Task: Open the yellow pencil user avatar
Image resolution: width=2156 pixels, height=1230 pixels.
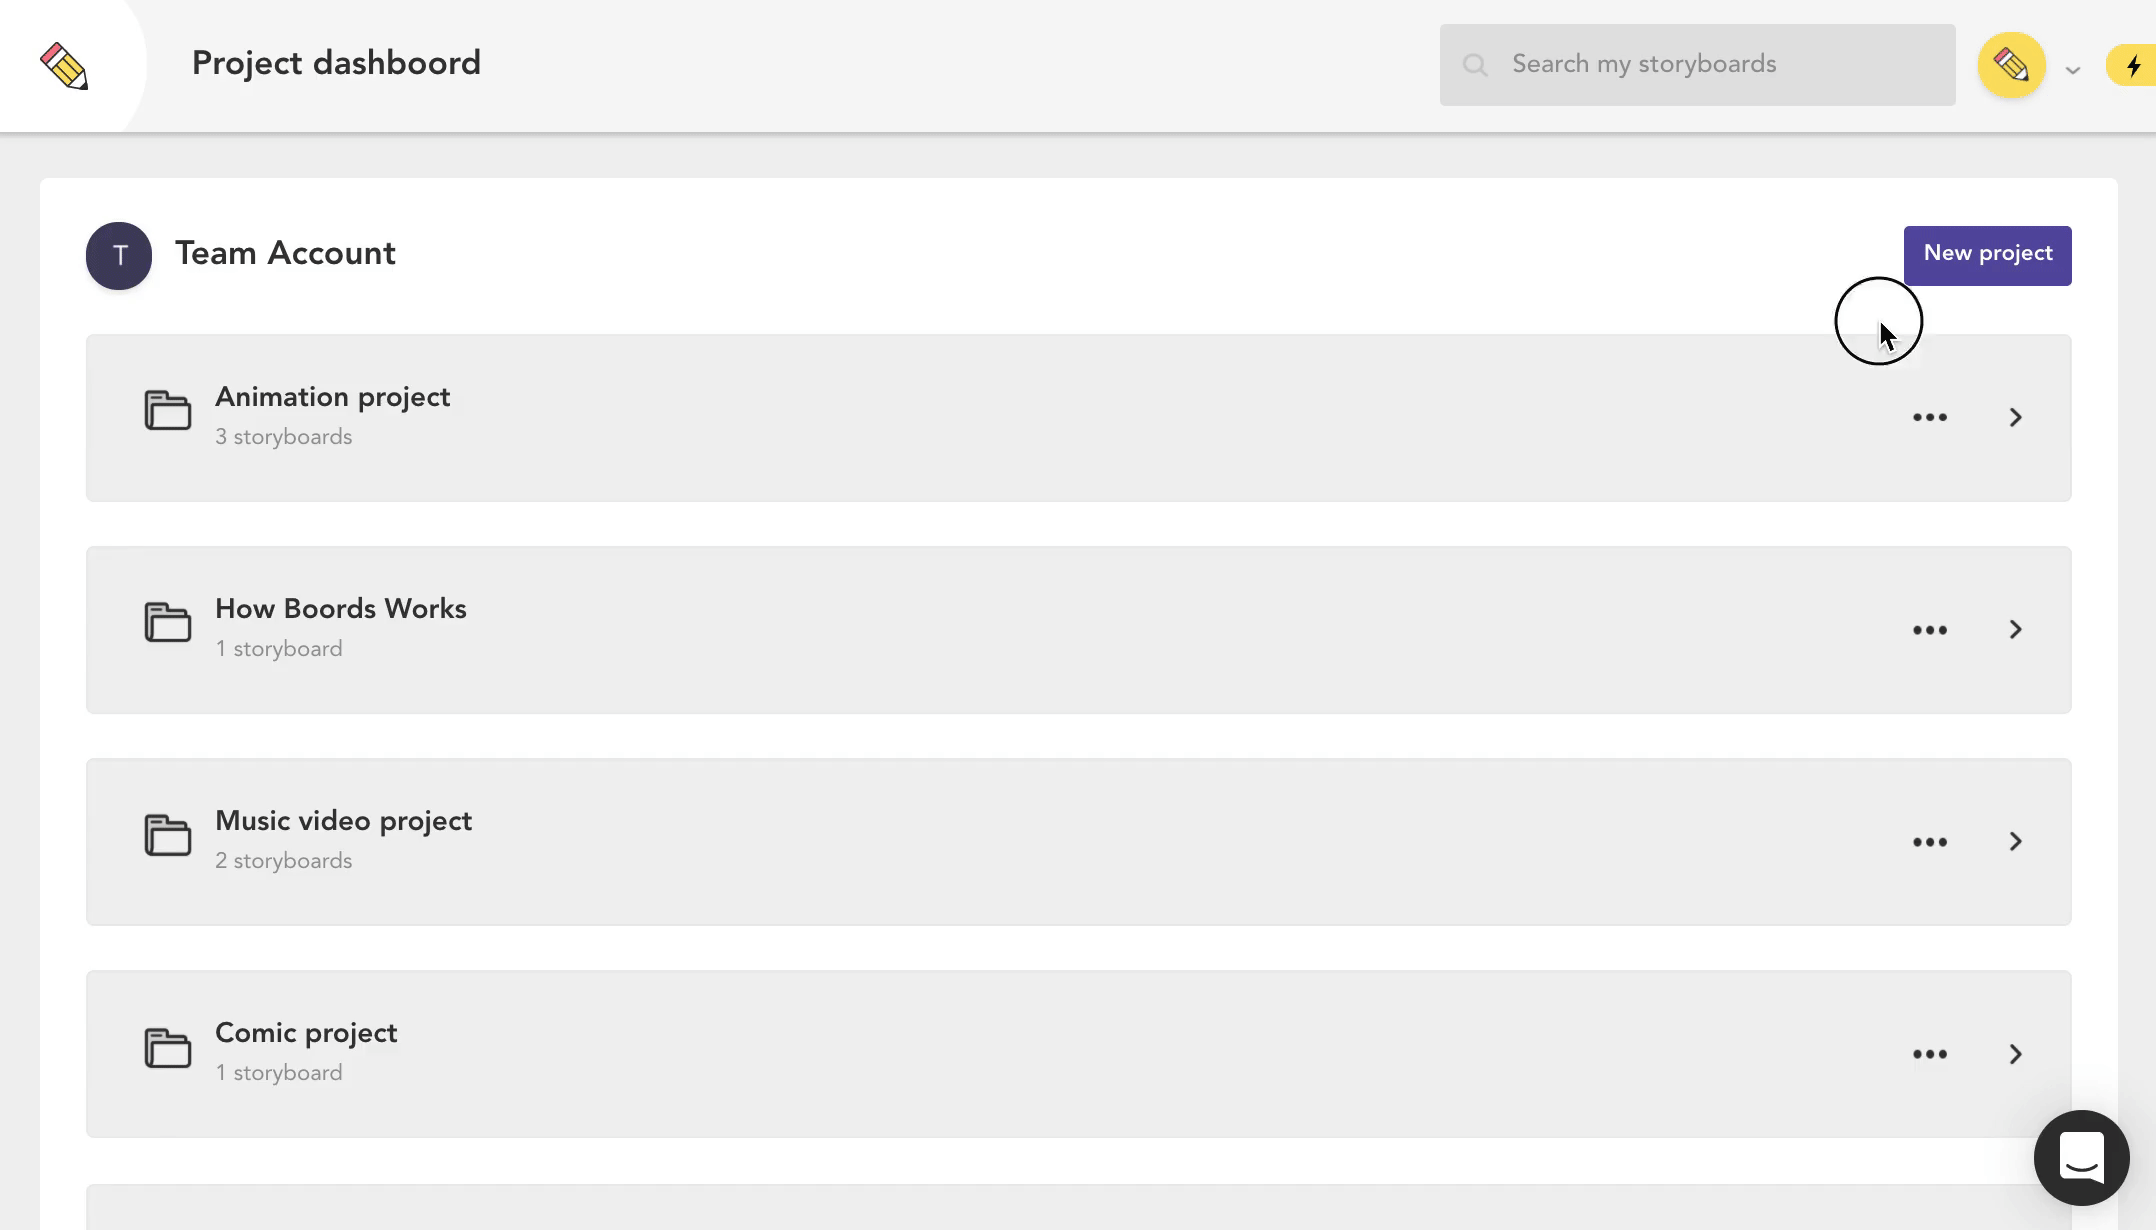Action: coord(2011,65)
